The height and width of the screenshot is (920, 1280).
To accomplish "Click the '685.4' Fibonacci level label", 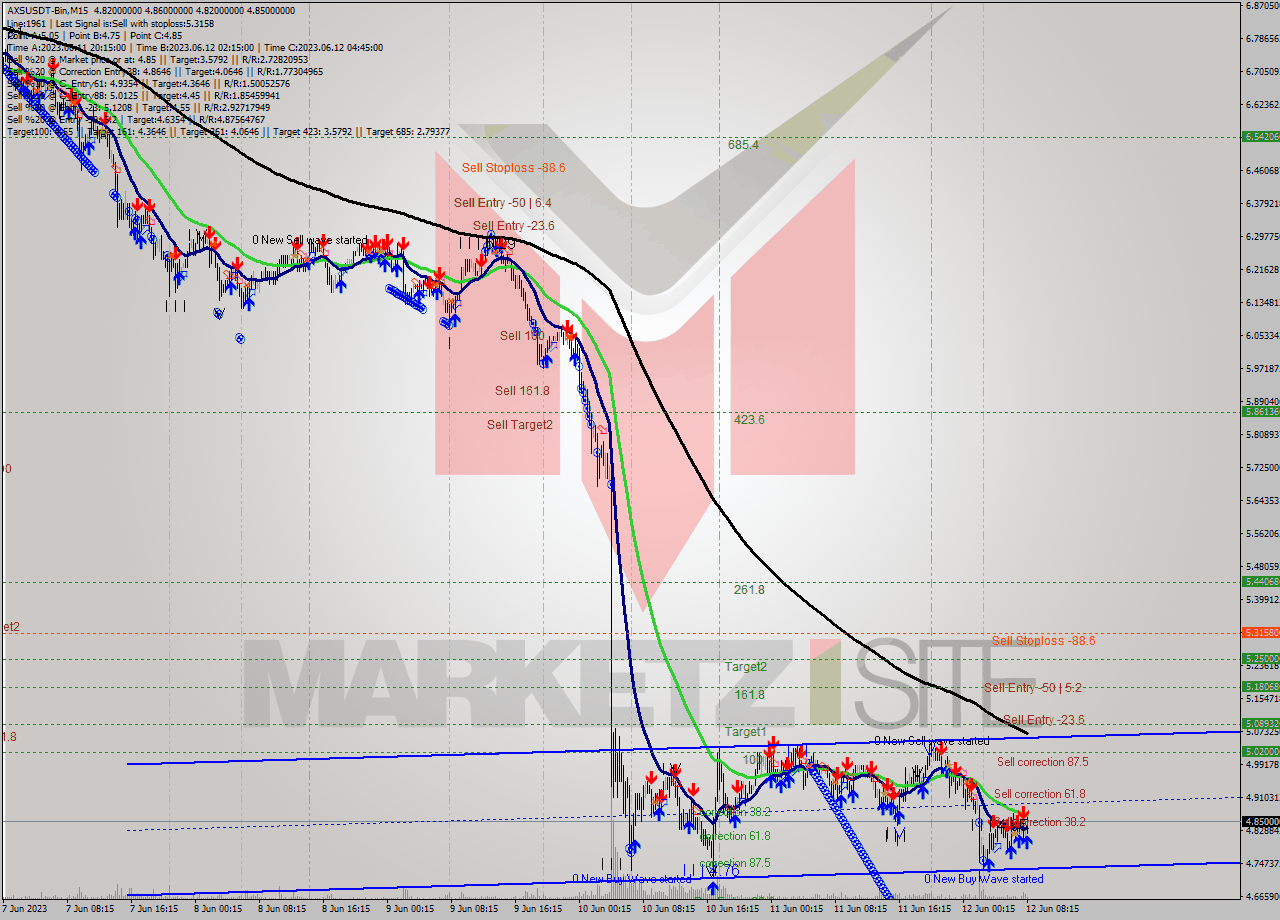I will coord(743,145).
